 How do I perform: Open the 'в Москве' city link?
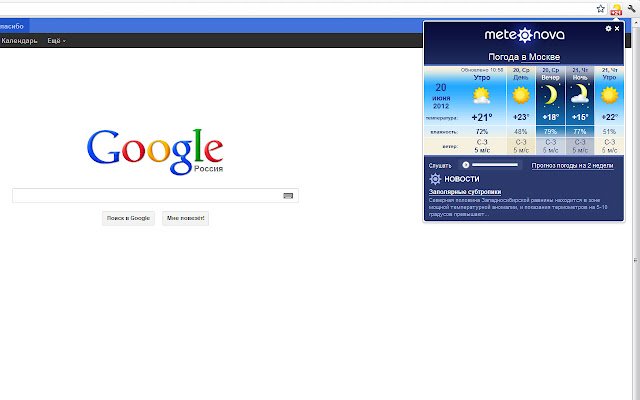point(540,57)
